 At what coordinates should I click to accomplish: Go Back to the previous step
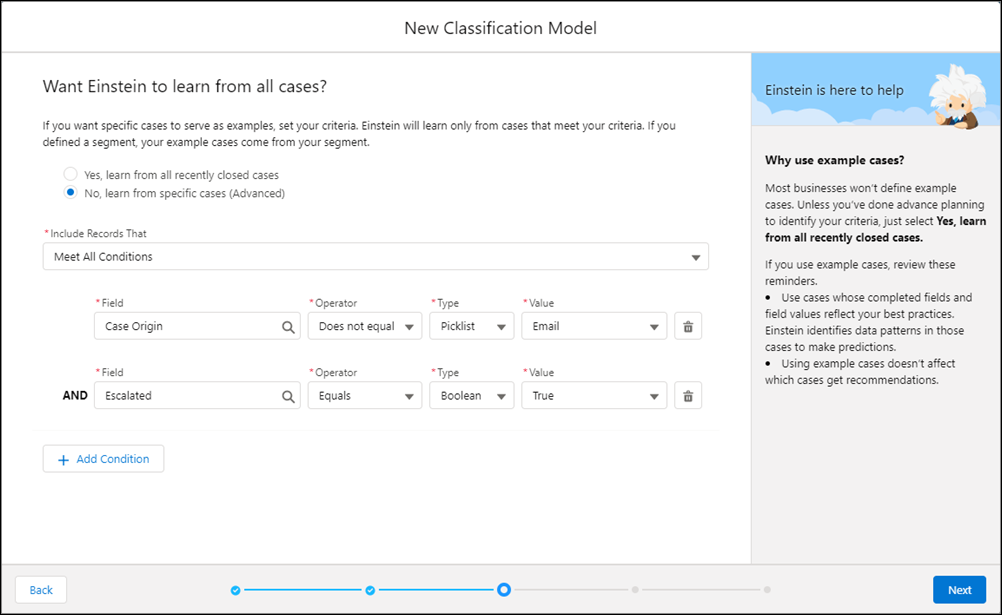40,589
